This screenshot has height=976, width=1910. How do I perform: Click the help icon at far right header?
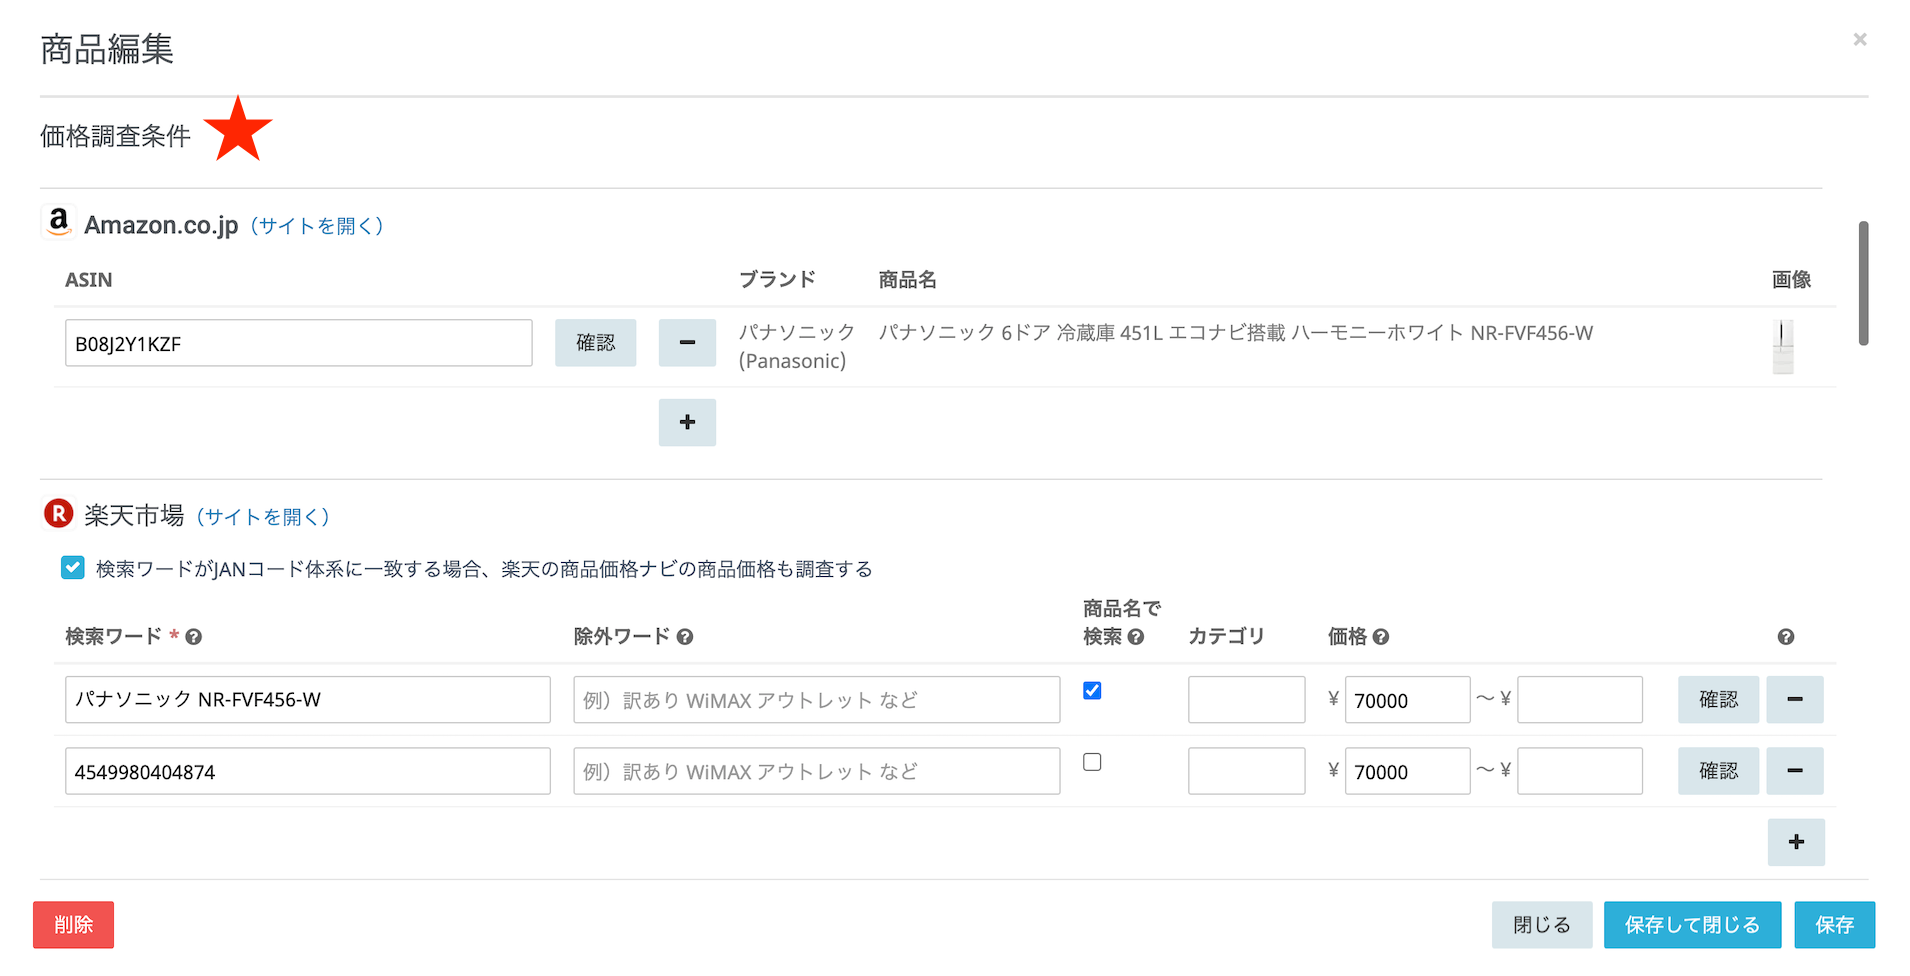pyautogui.click(x=1786, y=637)
